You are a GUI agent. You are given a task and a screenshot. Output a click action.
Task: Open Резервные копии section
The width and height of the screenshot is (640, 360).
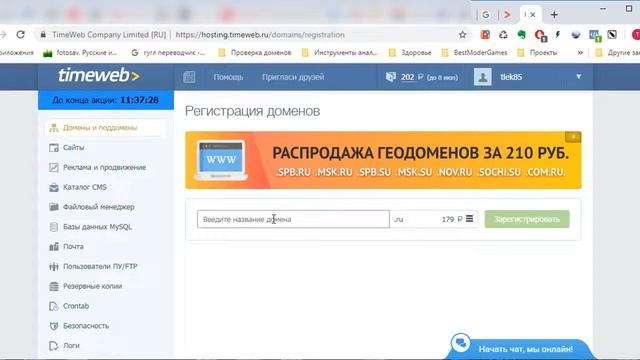(x=92, y=286)
